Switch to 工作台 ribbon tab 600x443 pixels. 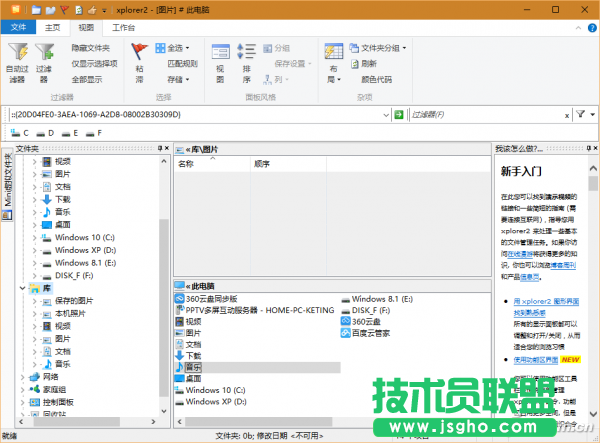tap(124, 27)
